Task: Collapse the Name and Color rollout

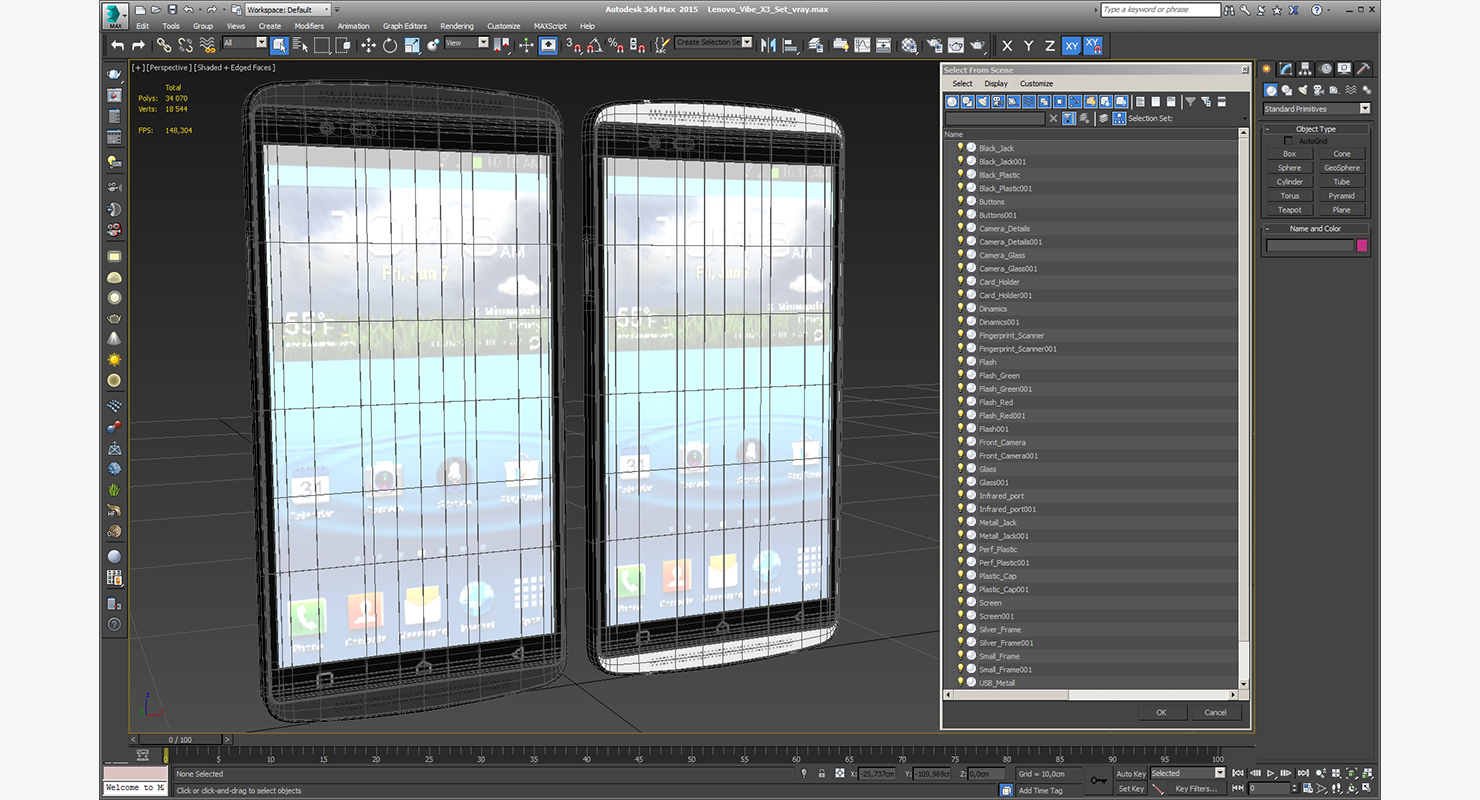Action: click(1315, 229)
